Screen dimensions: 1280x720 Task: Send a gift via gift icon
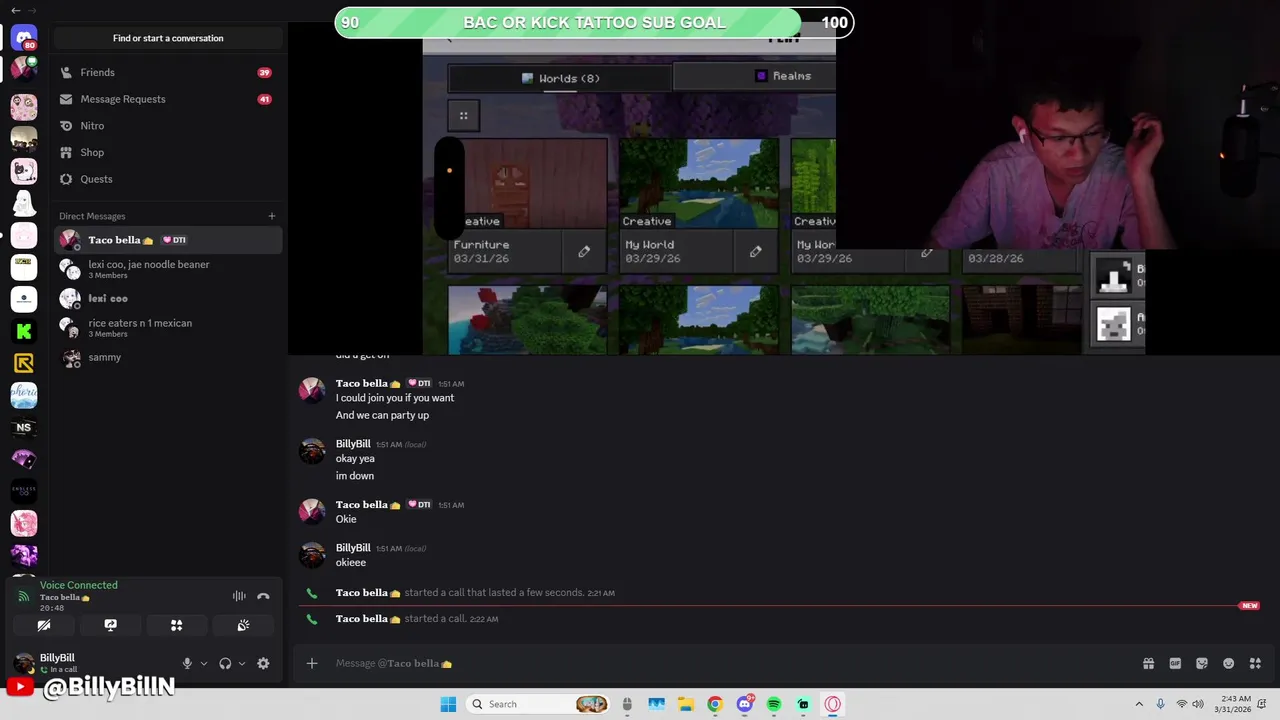click(x=1148, y=663)
